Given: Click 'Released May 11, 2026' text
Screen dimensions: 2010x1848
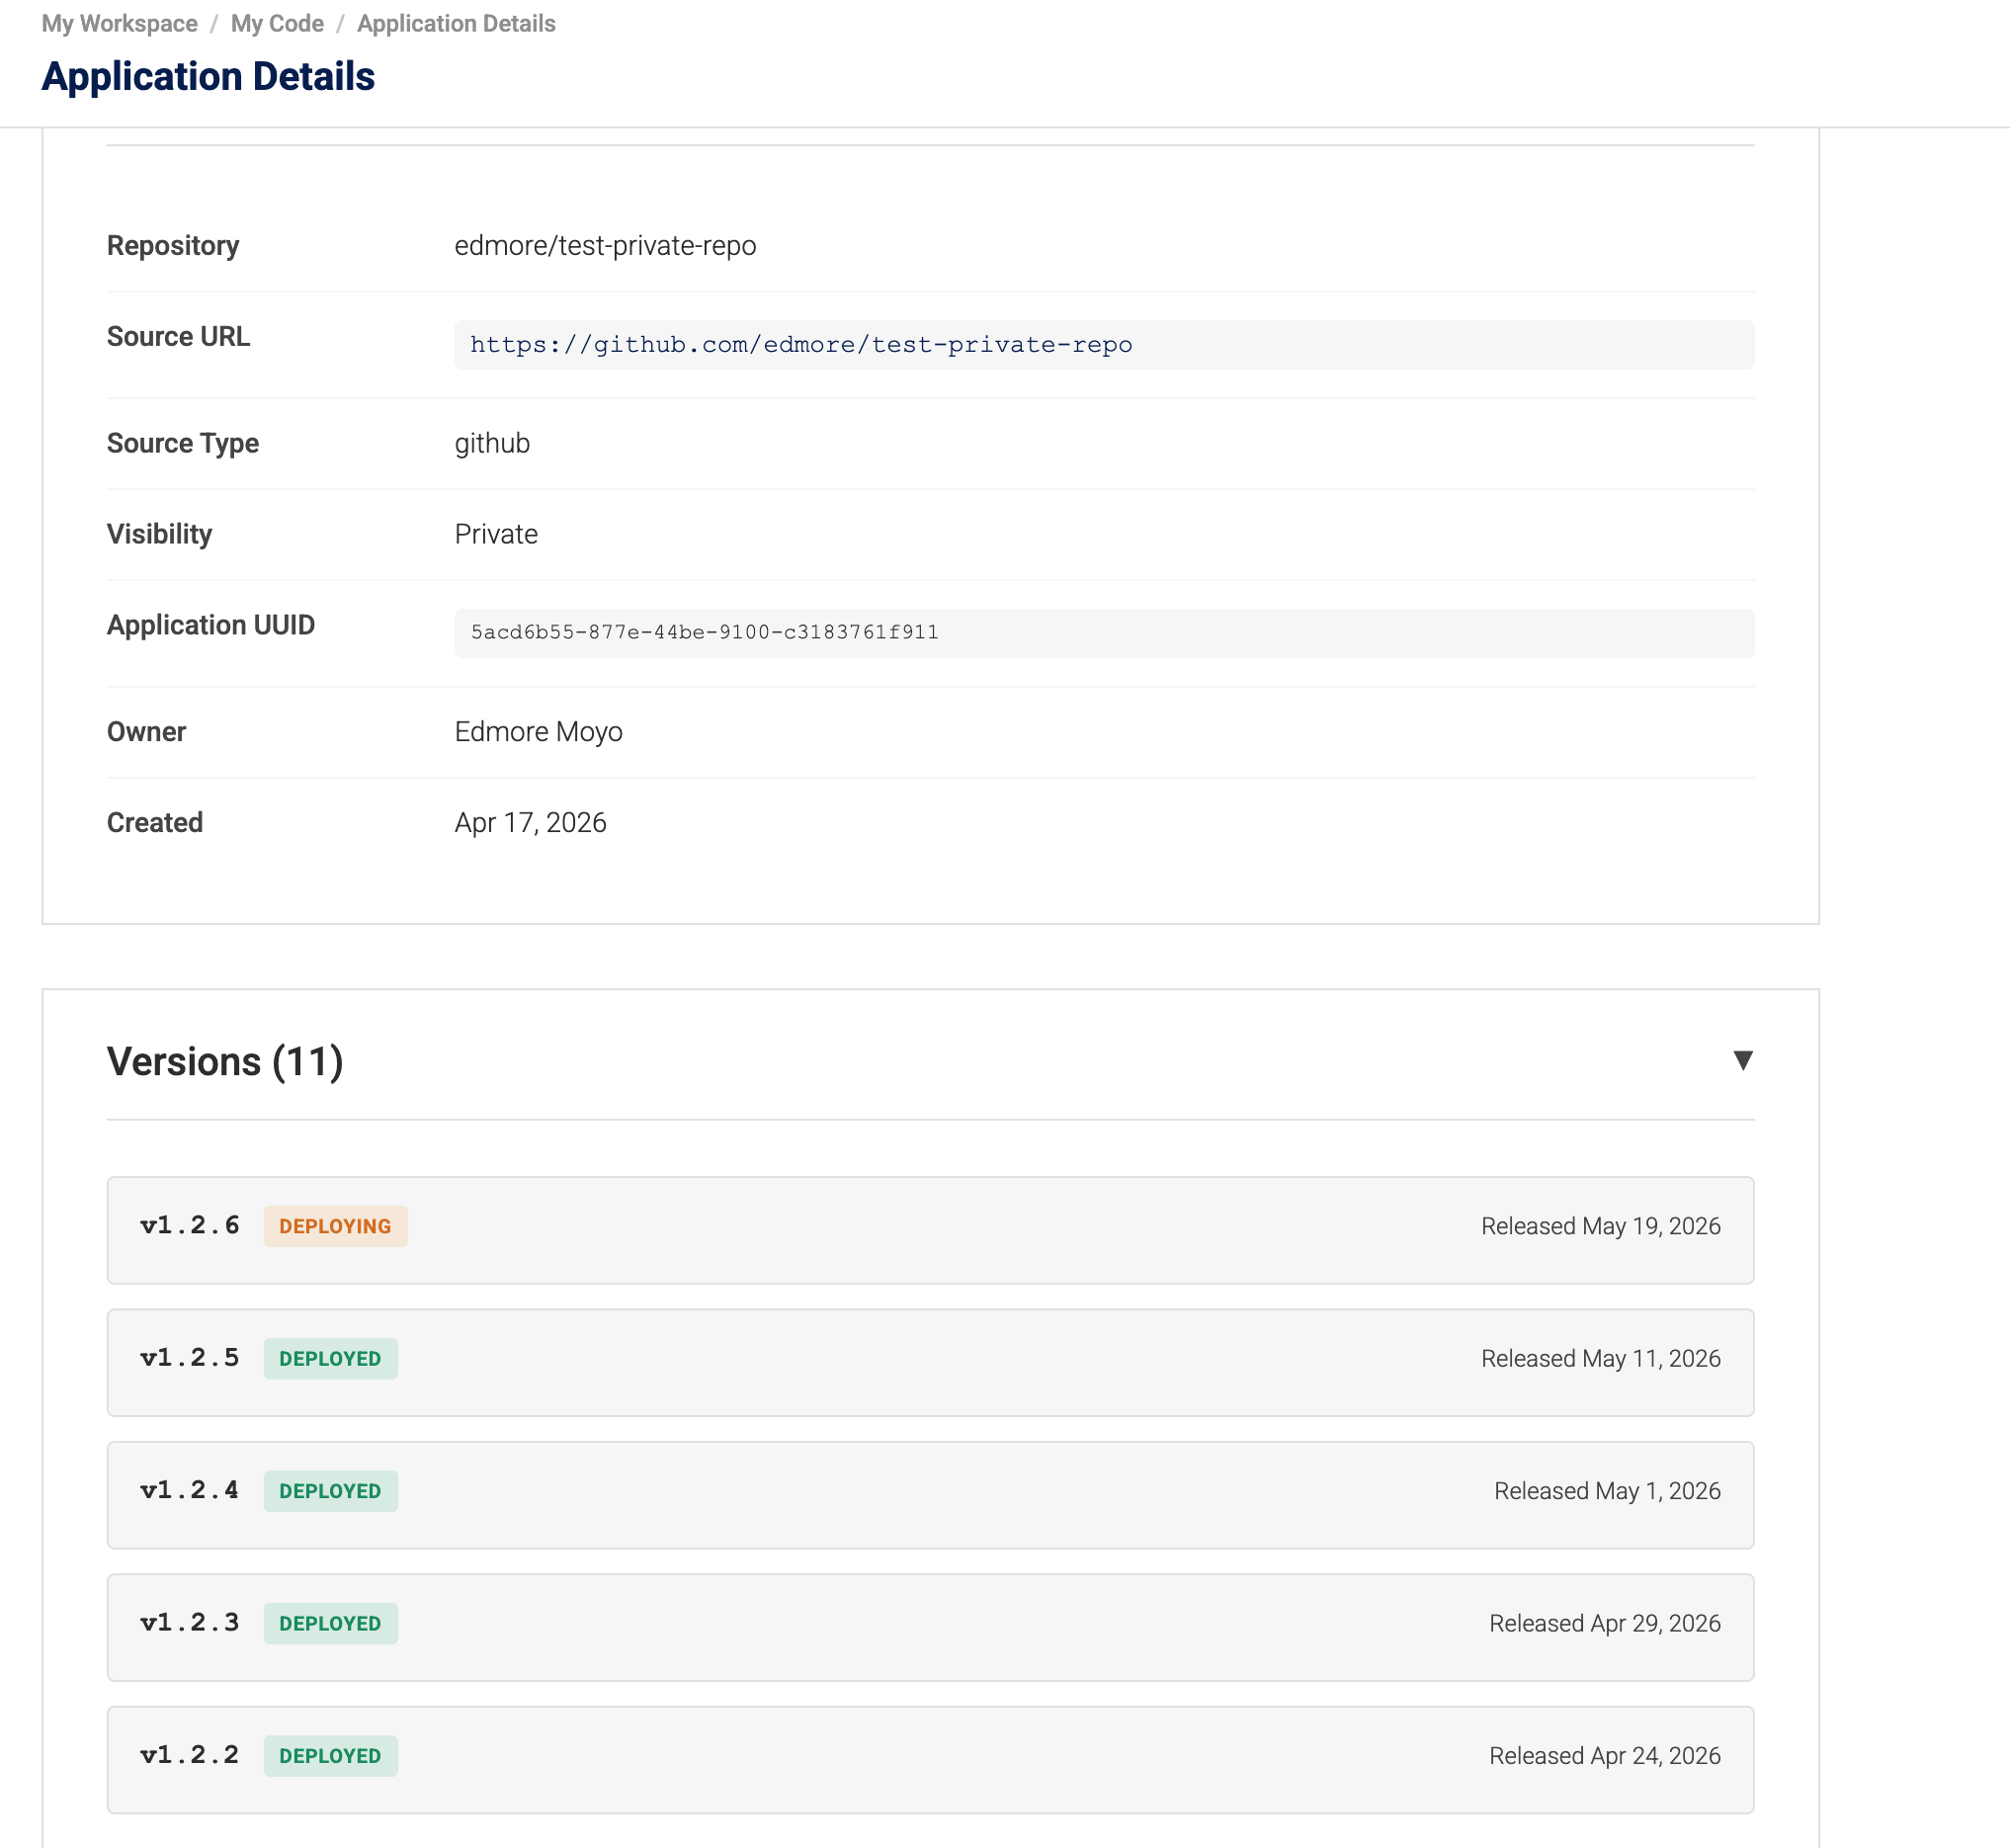Looking at the screenshot, I should point(1600,1358).
